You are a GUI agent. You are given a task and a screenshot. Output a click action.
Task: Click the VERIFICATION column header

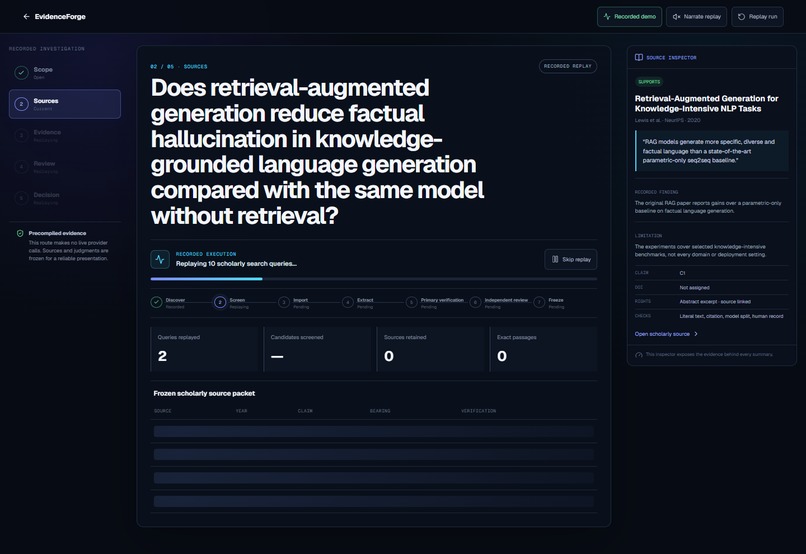[479, 411]
